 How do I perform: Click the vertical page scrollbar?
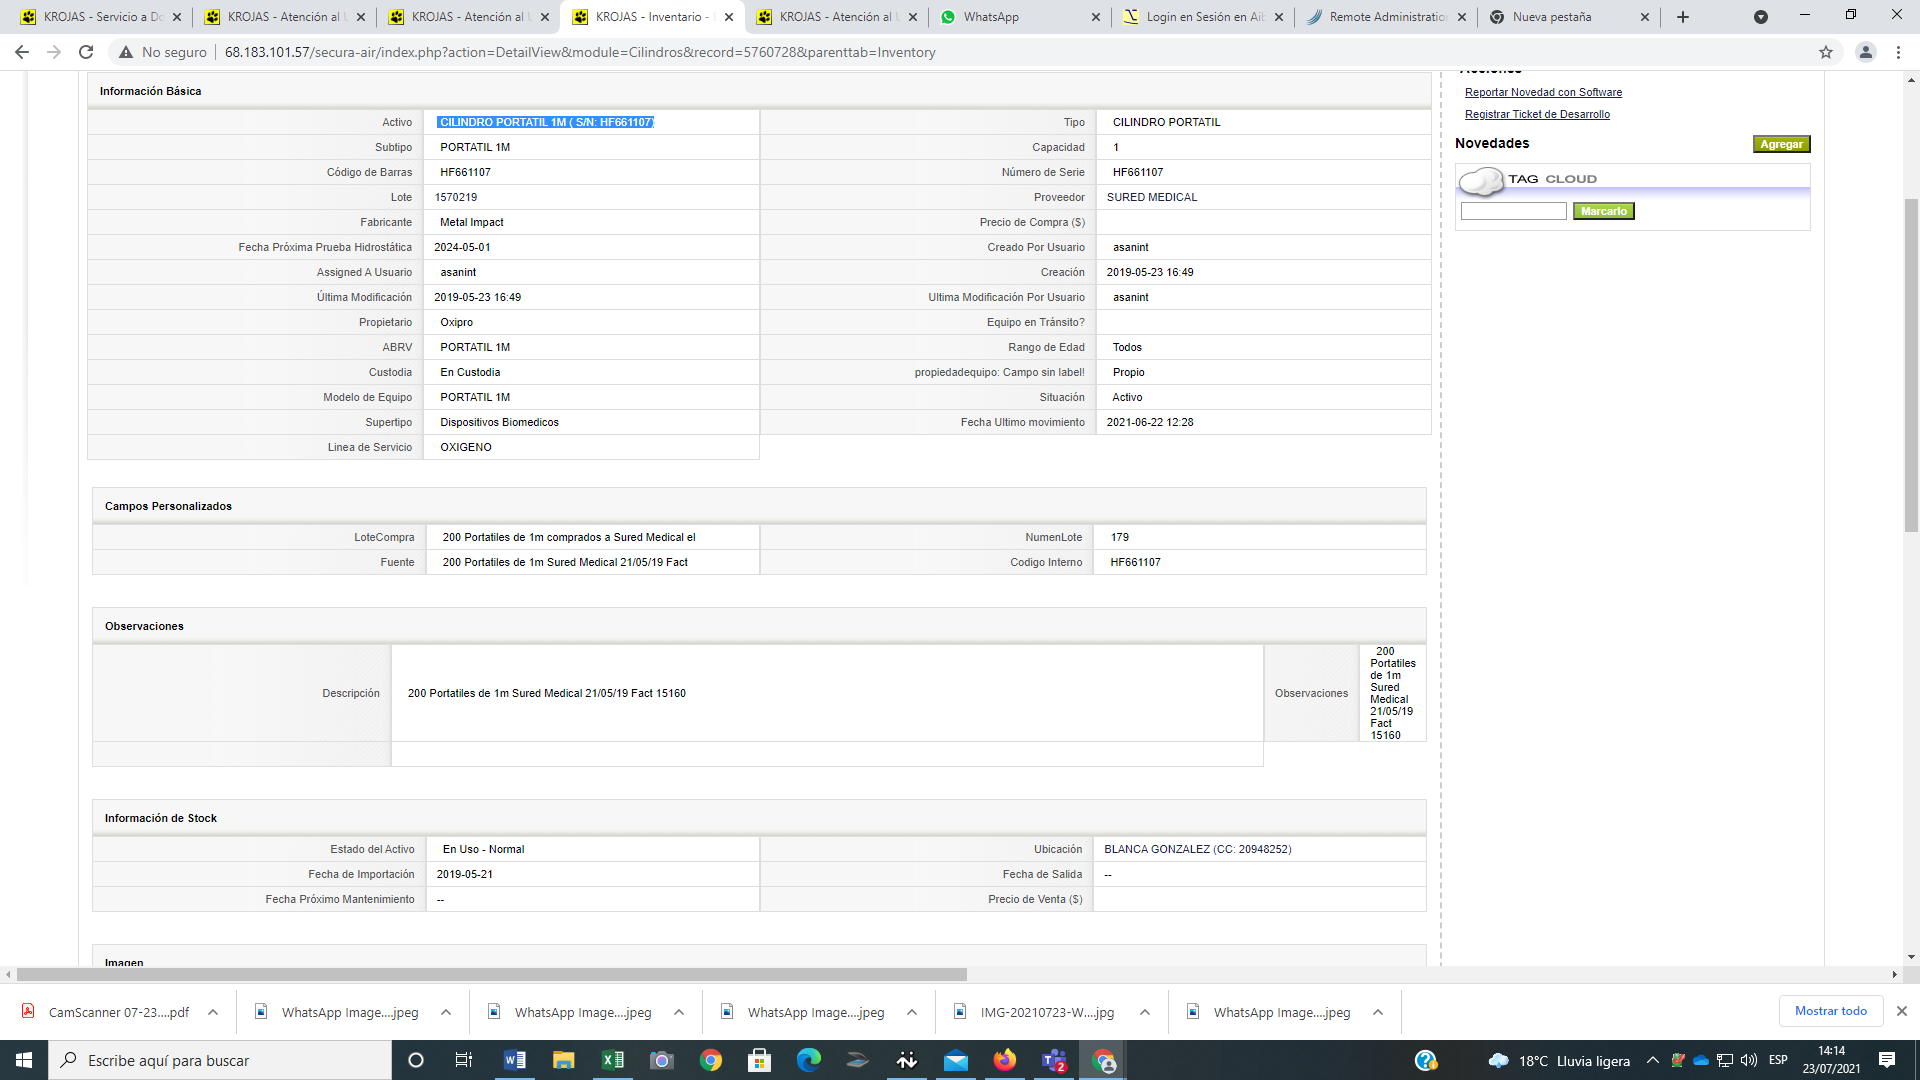coord(1911,365)
